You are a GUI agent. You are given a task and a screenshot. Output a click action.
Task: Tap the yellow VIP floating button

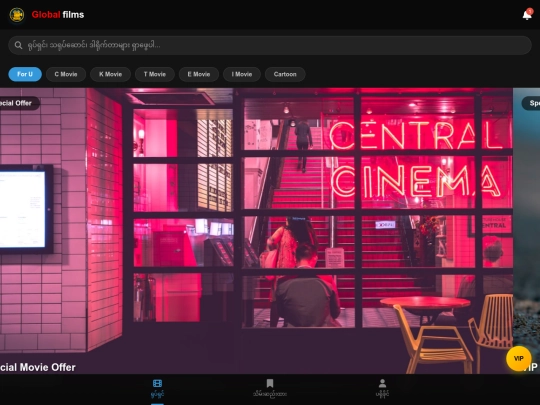pyautogui.click(x=519, y=359)
